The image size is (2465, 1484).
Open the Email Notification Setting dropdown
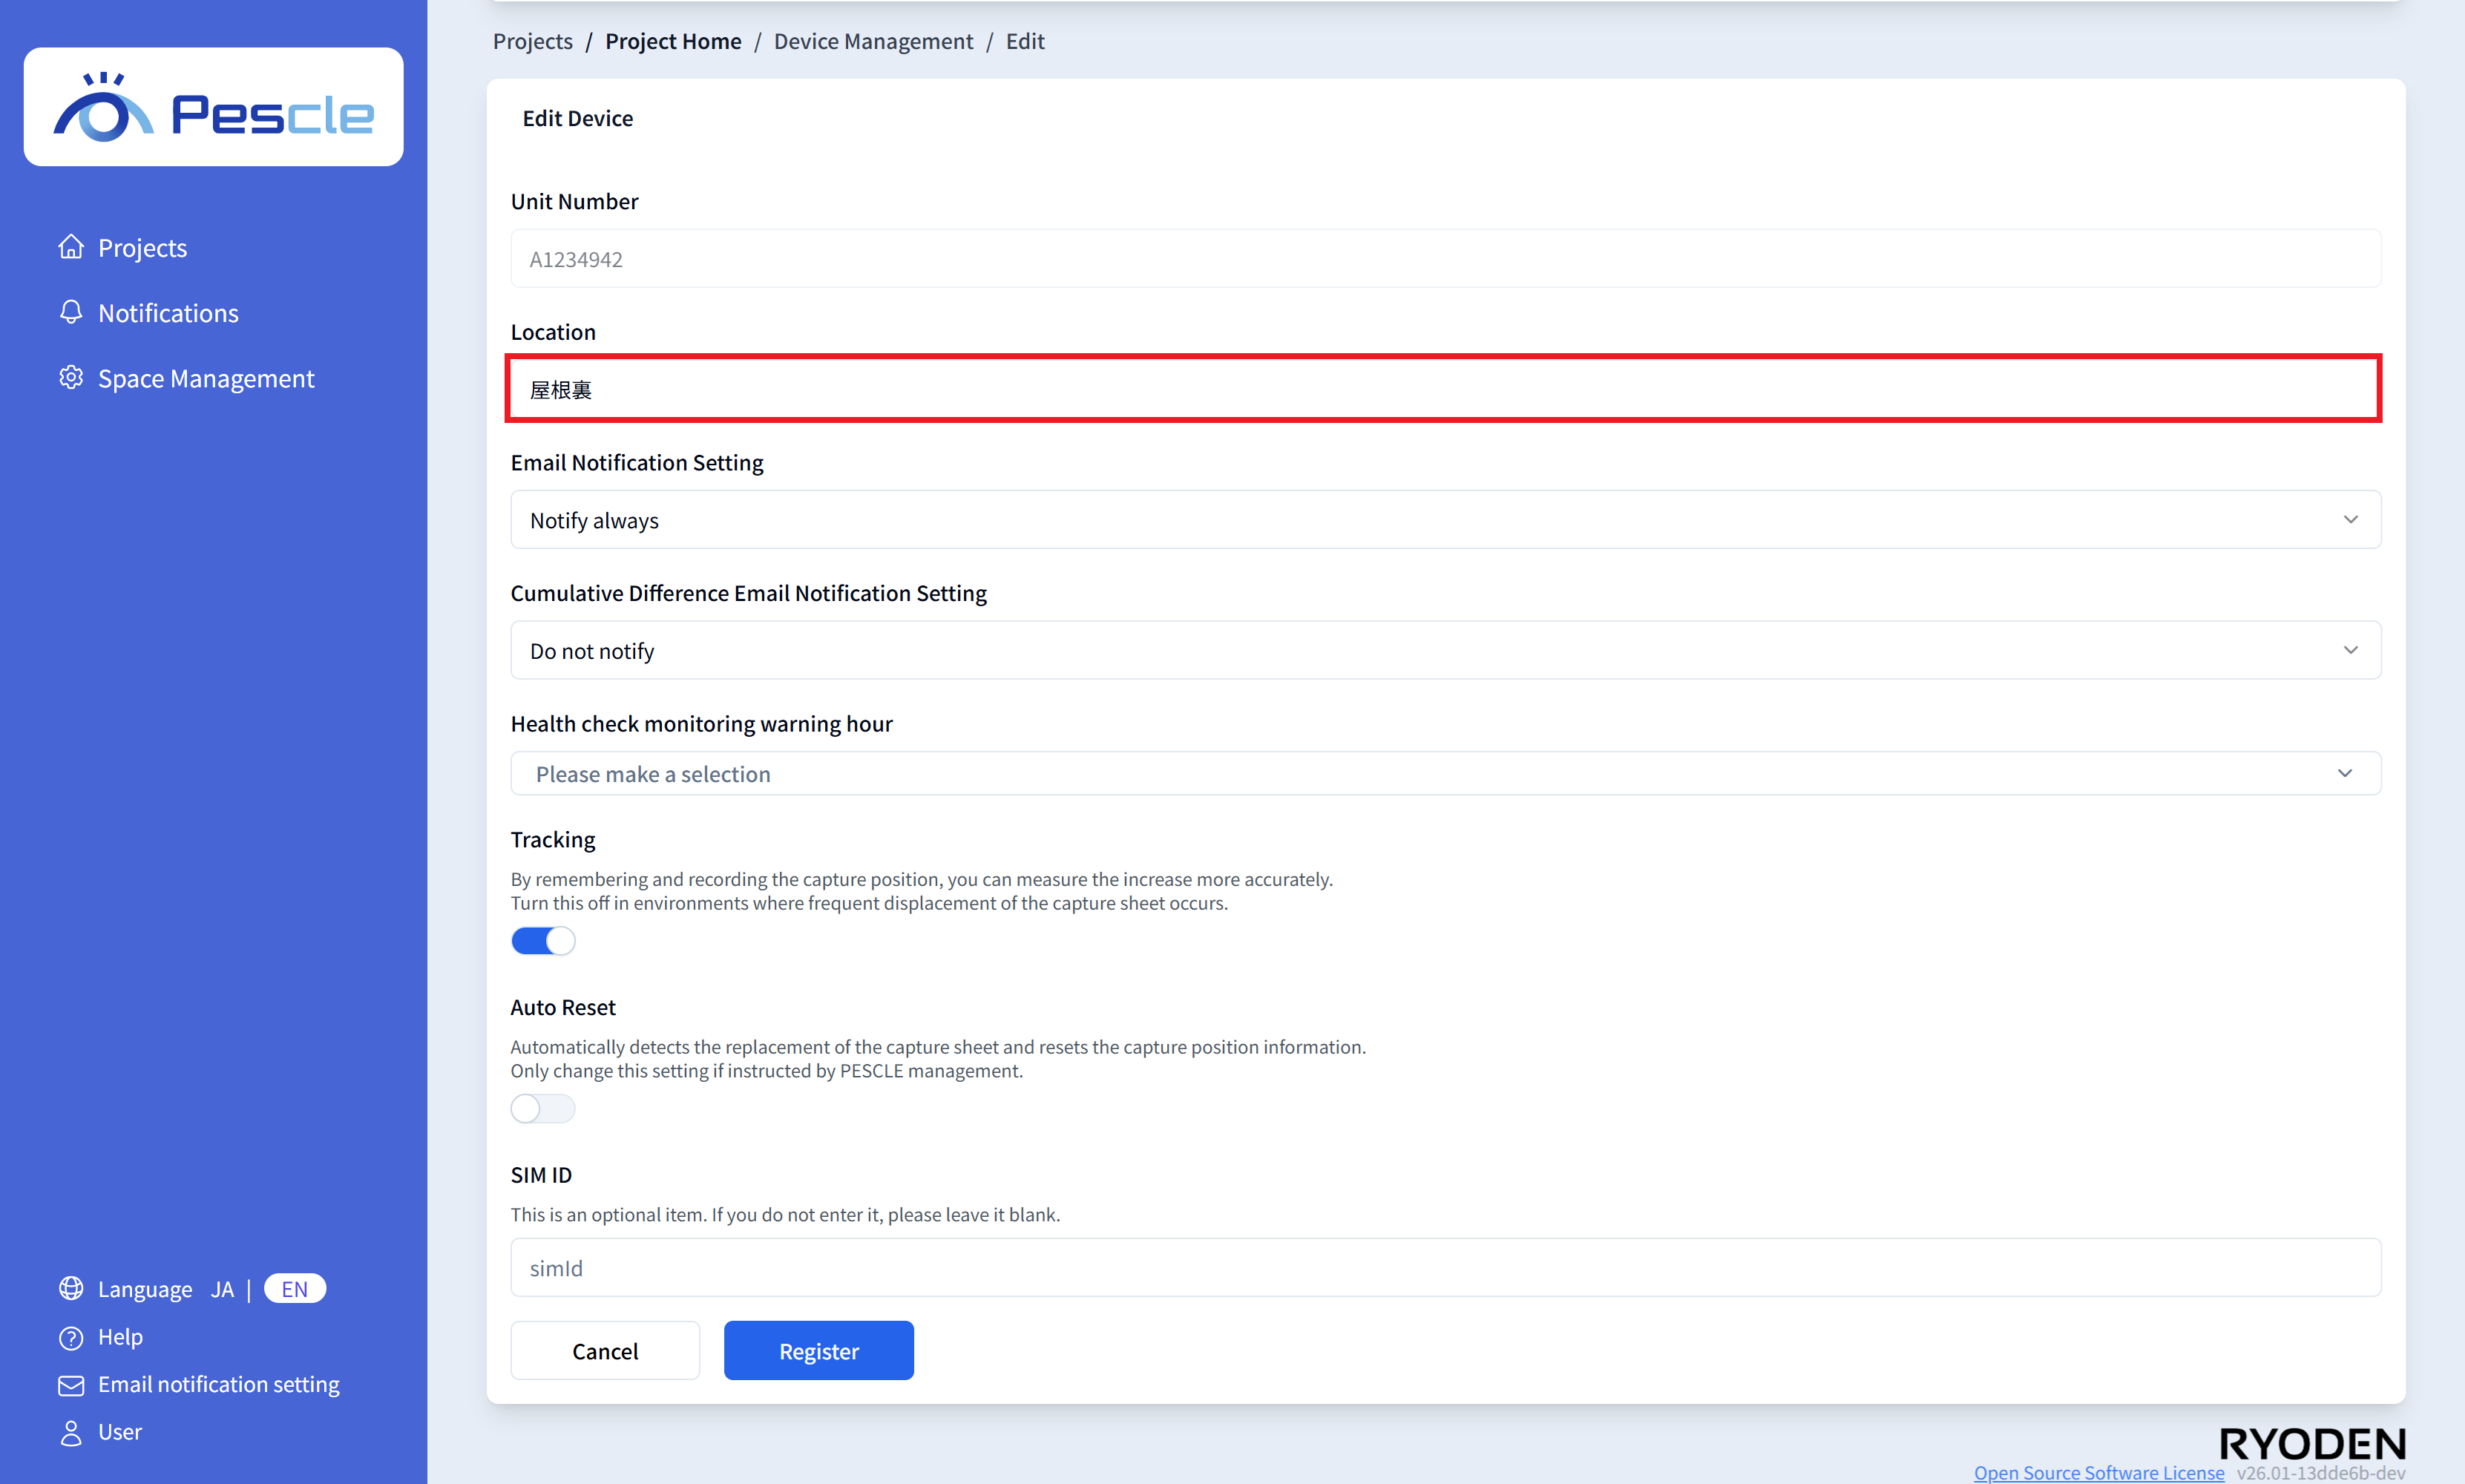1445,520
